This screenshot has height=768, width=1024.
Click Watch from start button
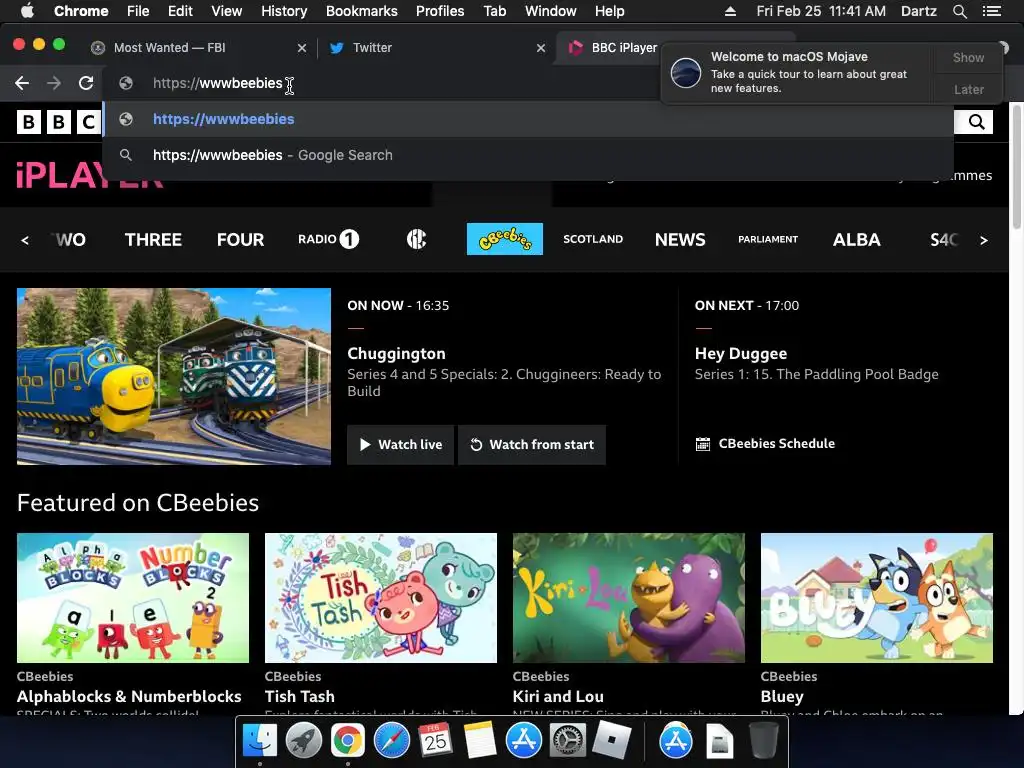pos(532,445)
